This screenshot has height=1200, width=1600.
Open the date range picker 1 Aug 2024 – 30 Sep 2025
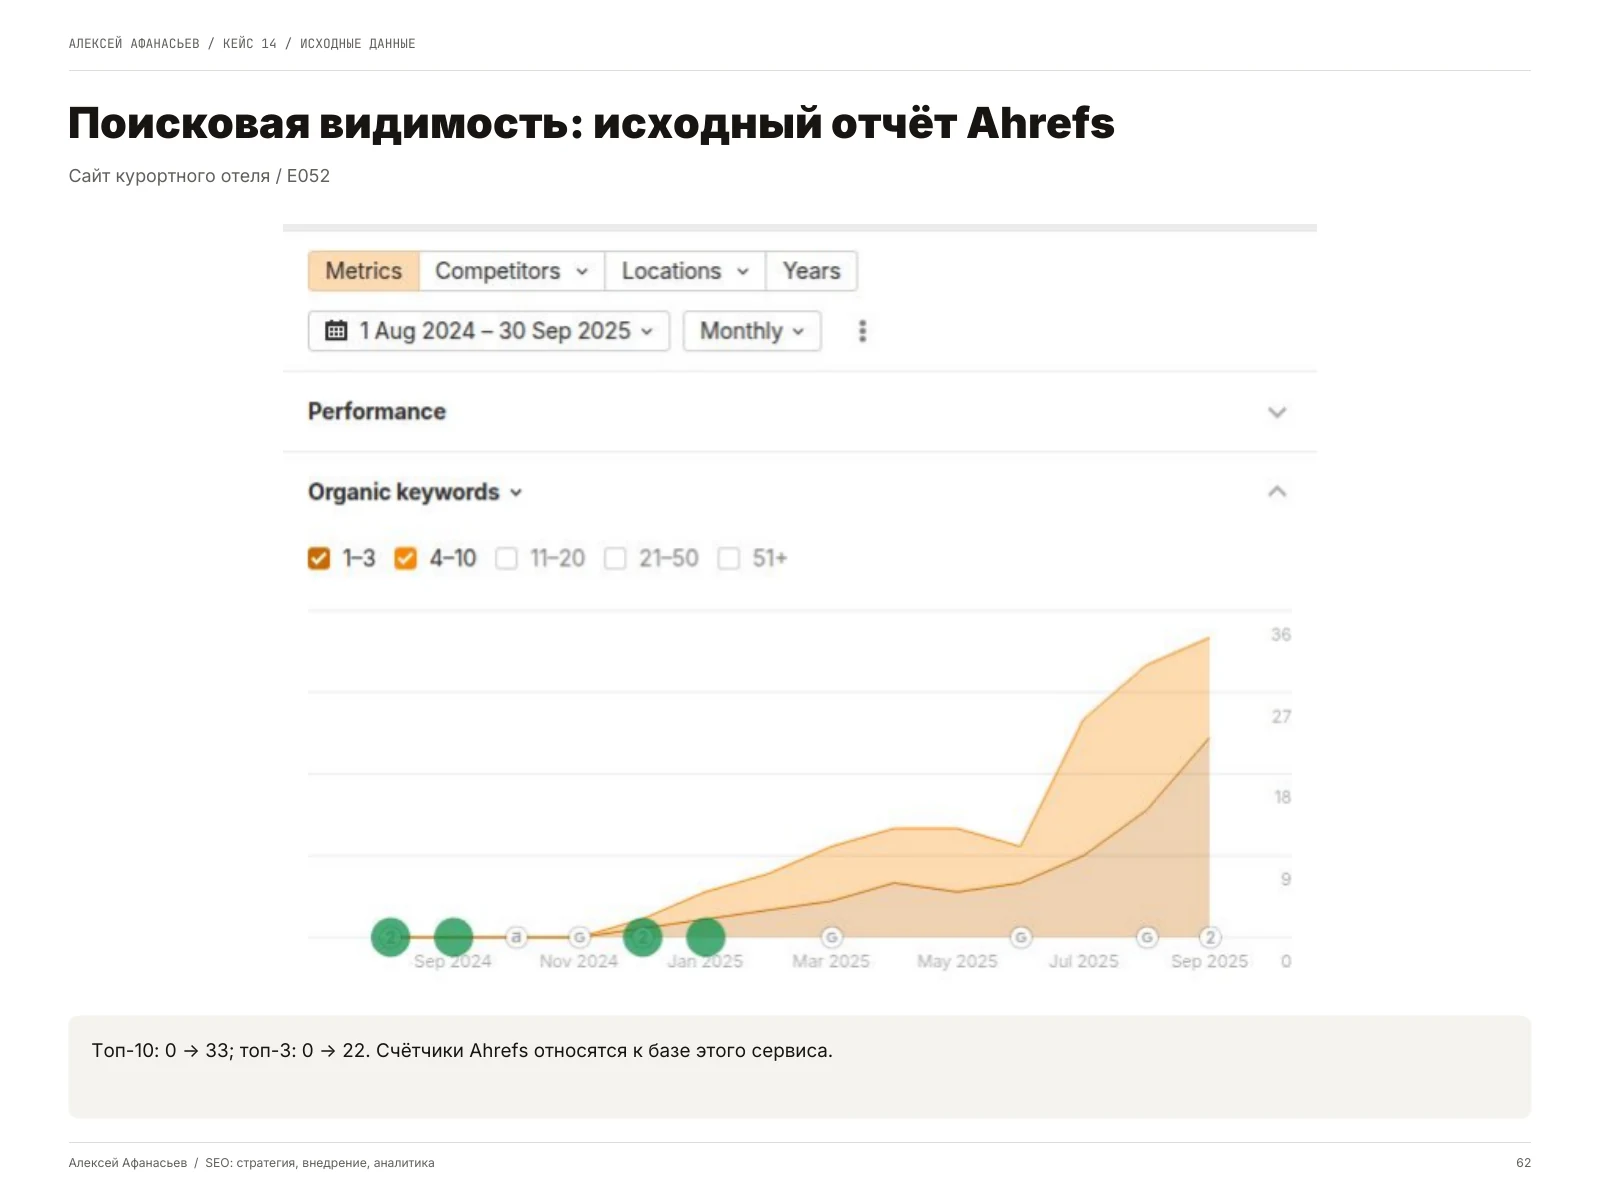489,331
